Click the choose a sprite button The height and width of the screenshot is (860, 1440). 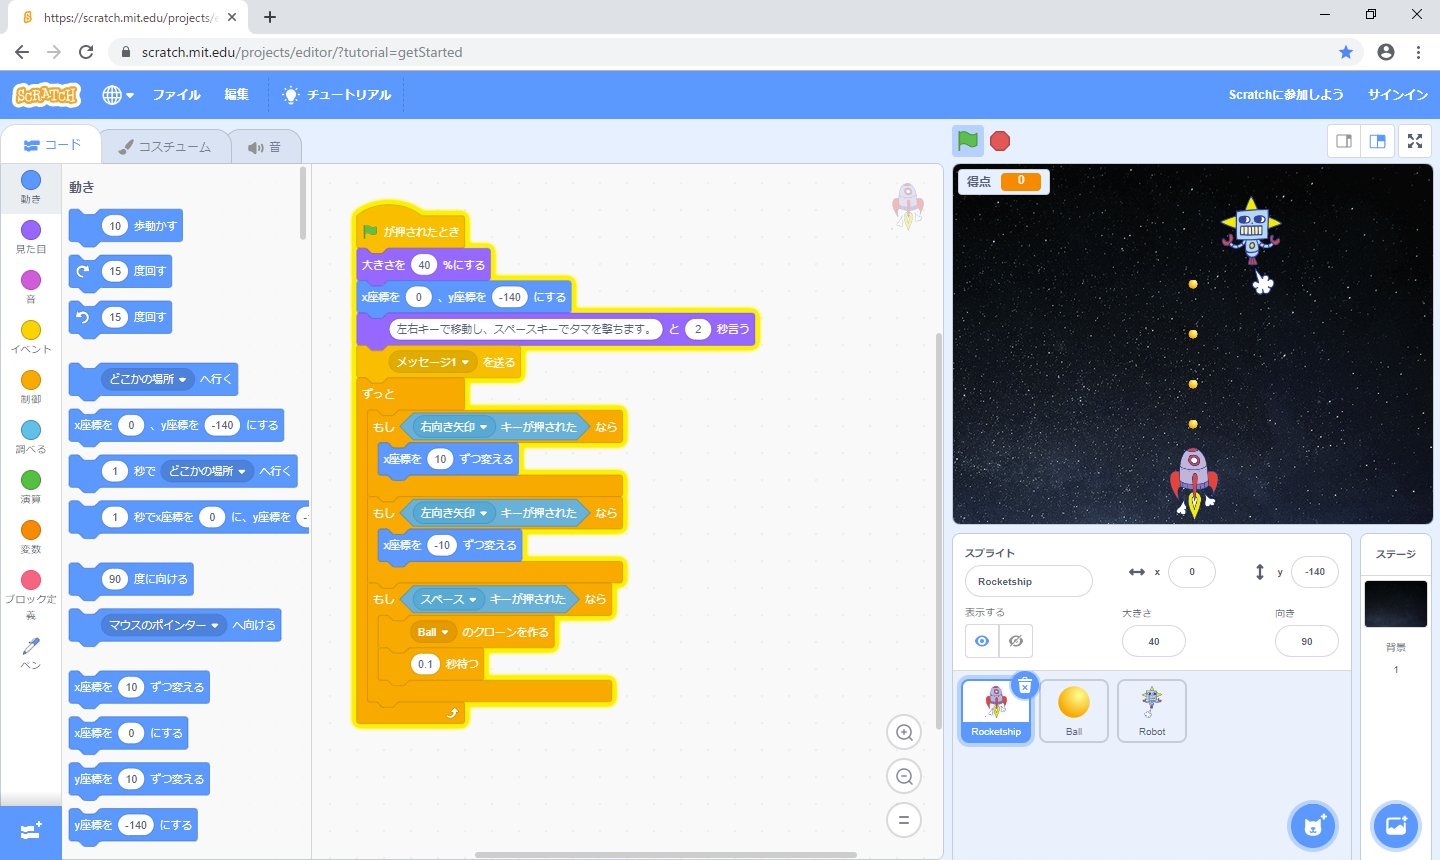[x=1313, y=825]
